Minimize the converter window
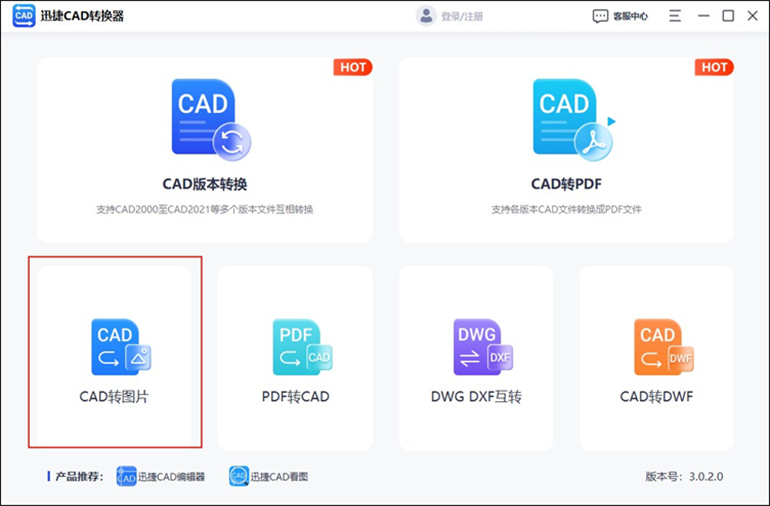Screen dimensions: 770x506 pyautogui.click(x=704, y=16)
